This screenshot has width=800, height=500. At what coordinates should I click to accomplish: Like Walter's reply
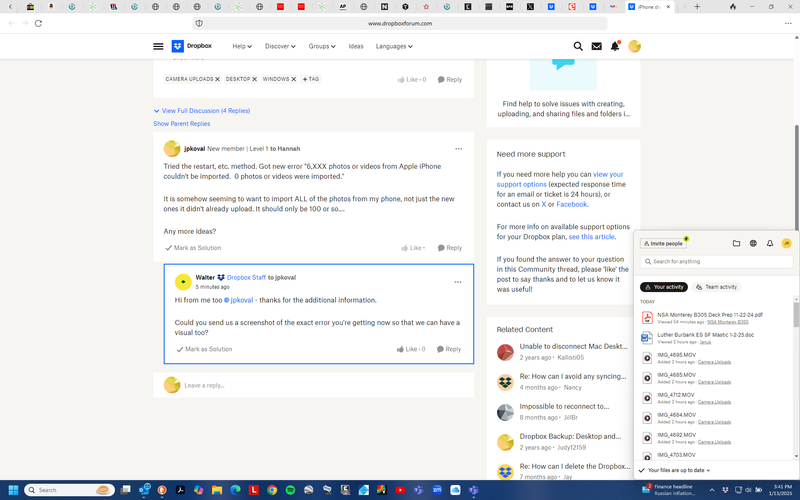tap(411, 349)
